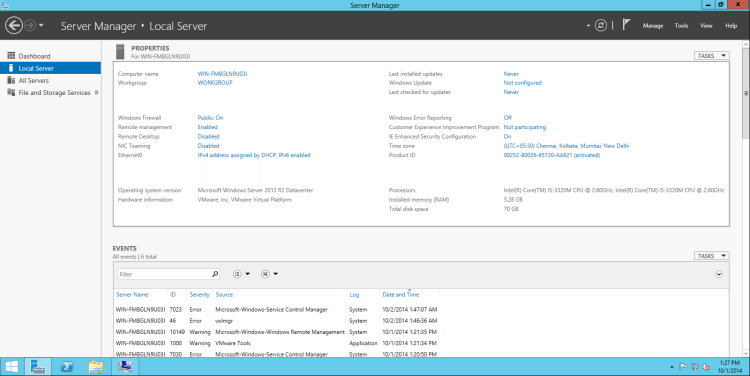Click Server Manager taskbar icon
The width and height of the screenshot is (750, 376).
38,367
